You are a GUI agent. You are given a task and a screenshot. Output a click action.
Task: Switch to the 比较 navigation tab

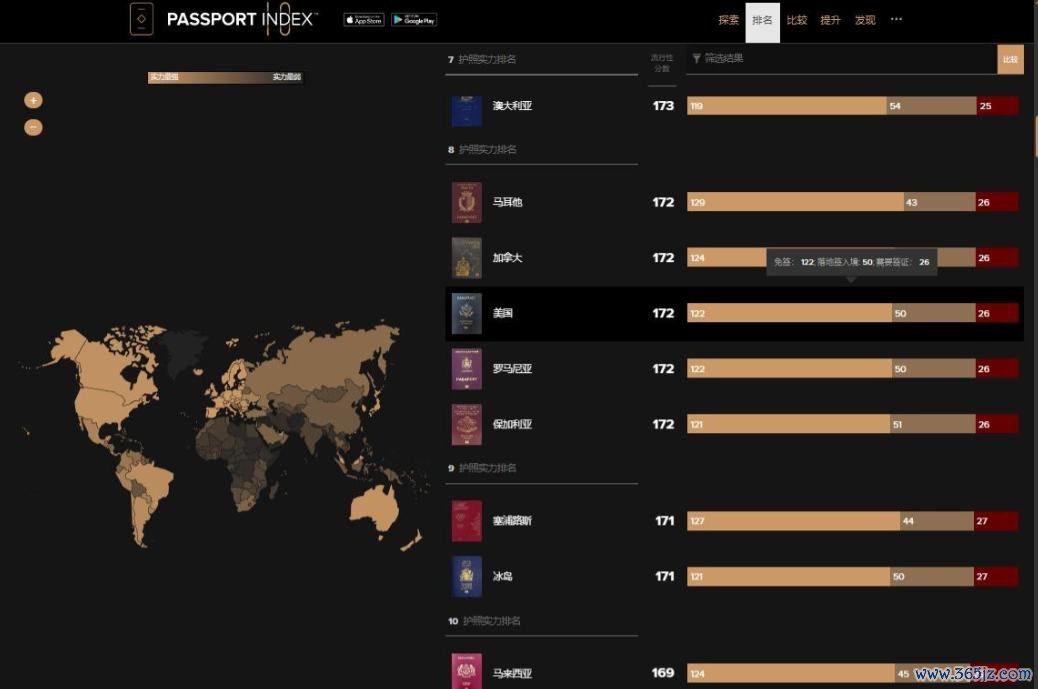[797, 20]
